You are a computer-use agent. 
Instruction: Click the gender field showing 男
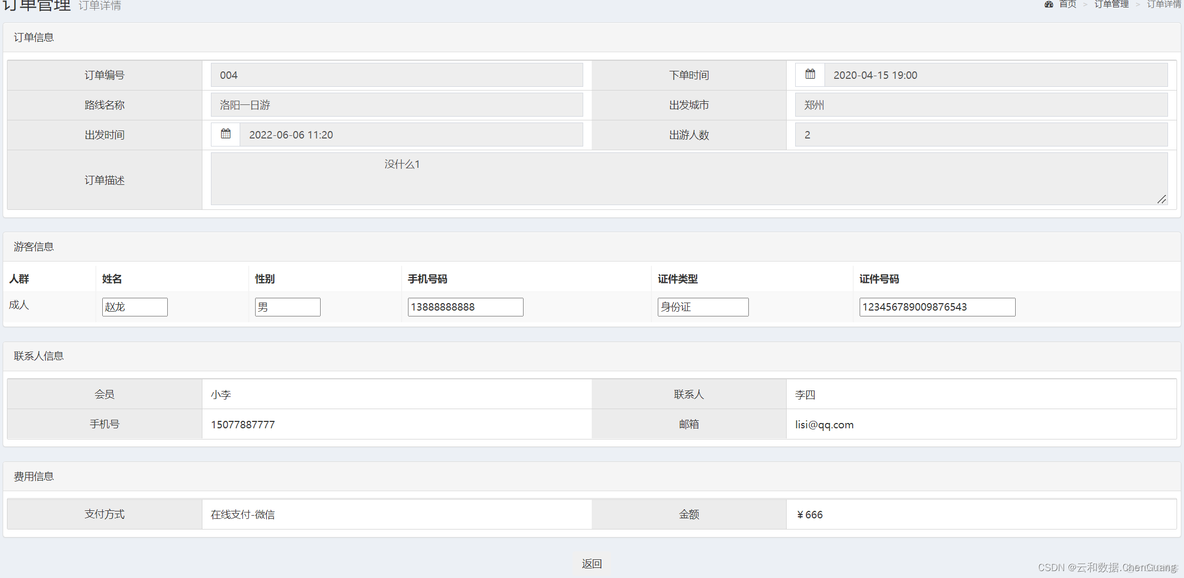(x=287, y=306)
